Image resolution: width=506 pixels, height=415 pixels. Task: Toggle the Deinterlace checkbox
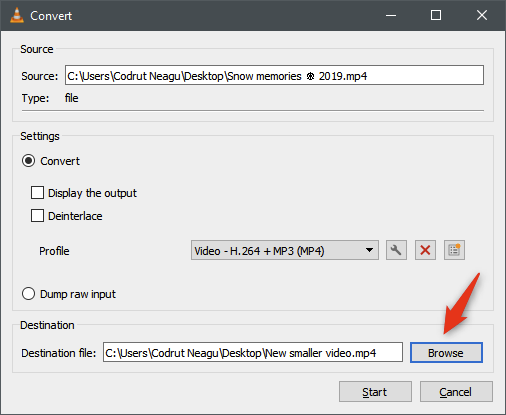point(37,216)
